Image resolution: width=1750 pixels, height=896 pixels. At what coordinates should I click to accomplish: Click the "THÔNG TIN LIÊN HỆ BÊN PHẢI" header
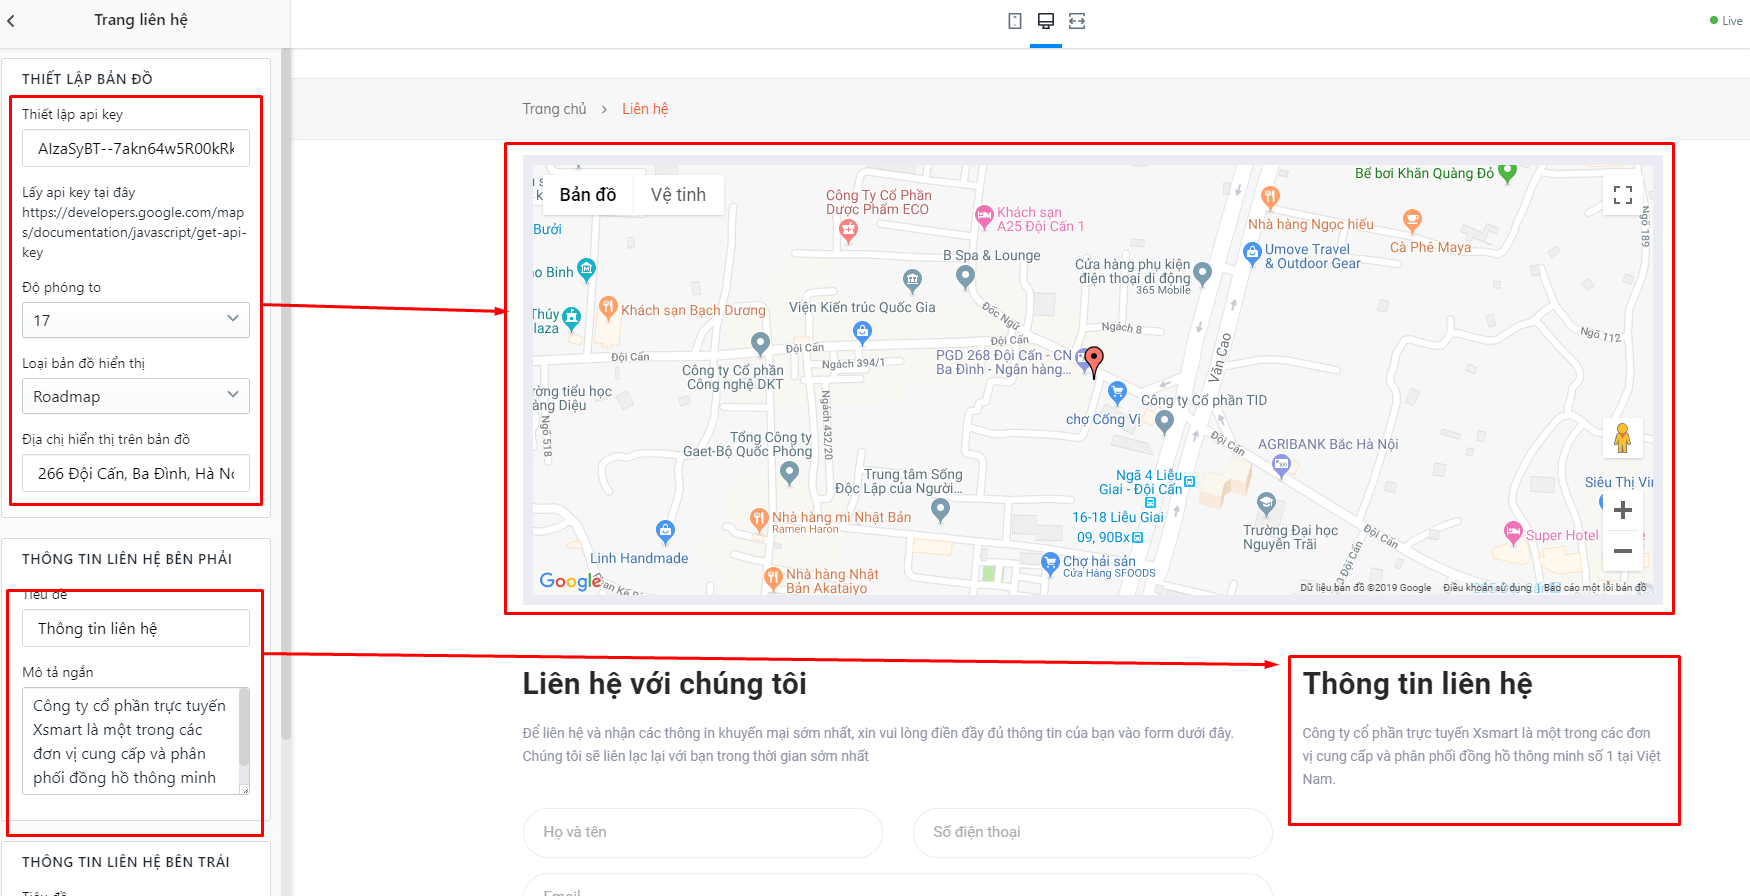pos(127,559)
